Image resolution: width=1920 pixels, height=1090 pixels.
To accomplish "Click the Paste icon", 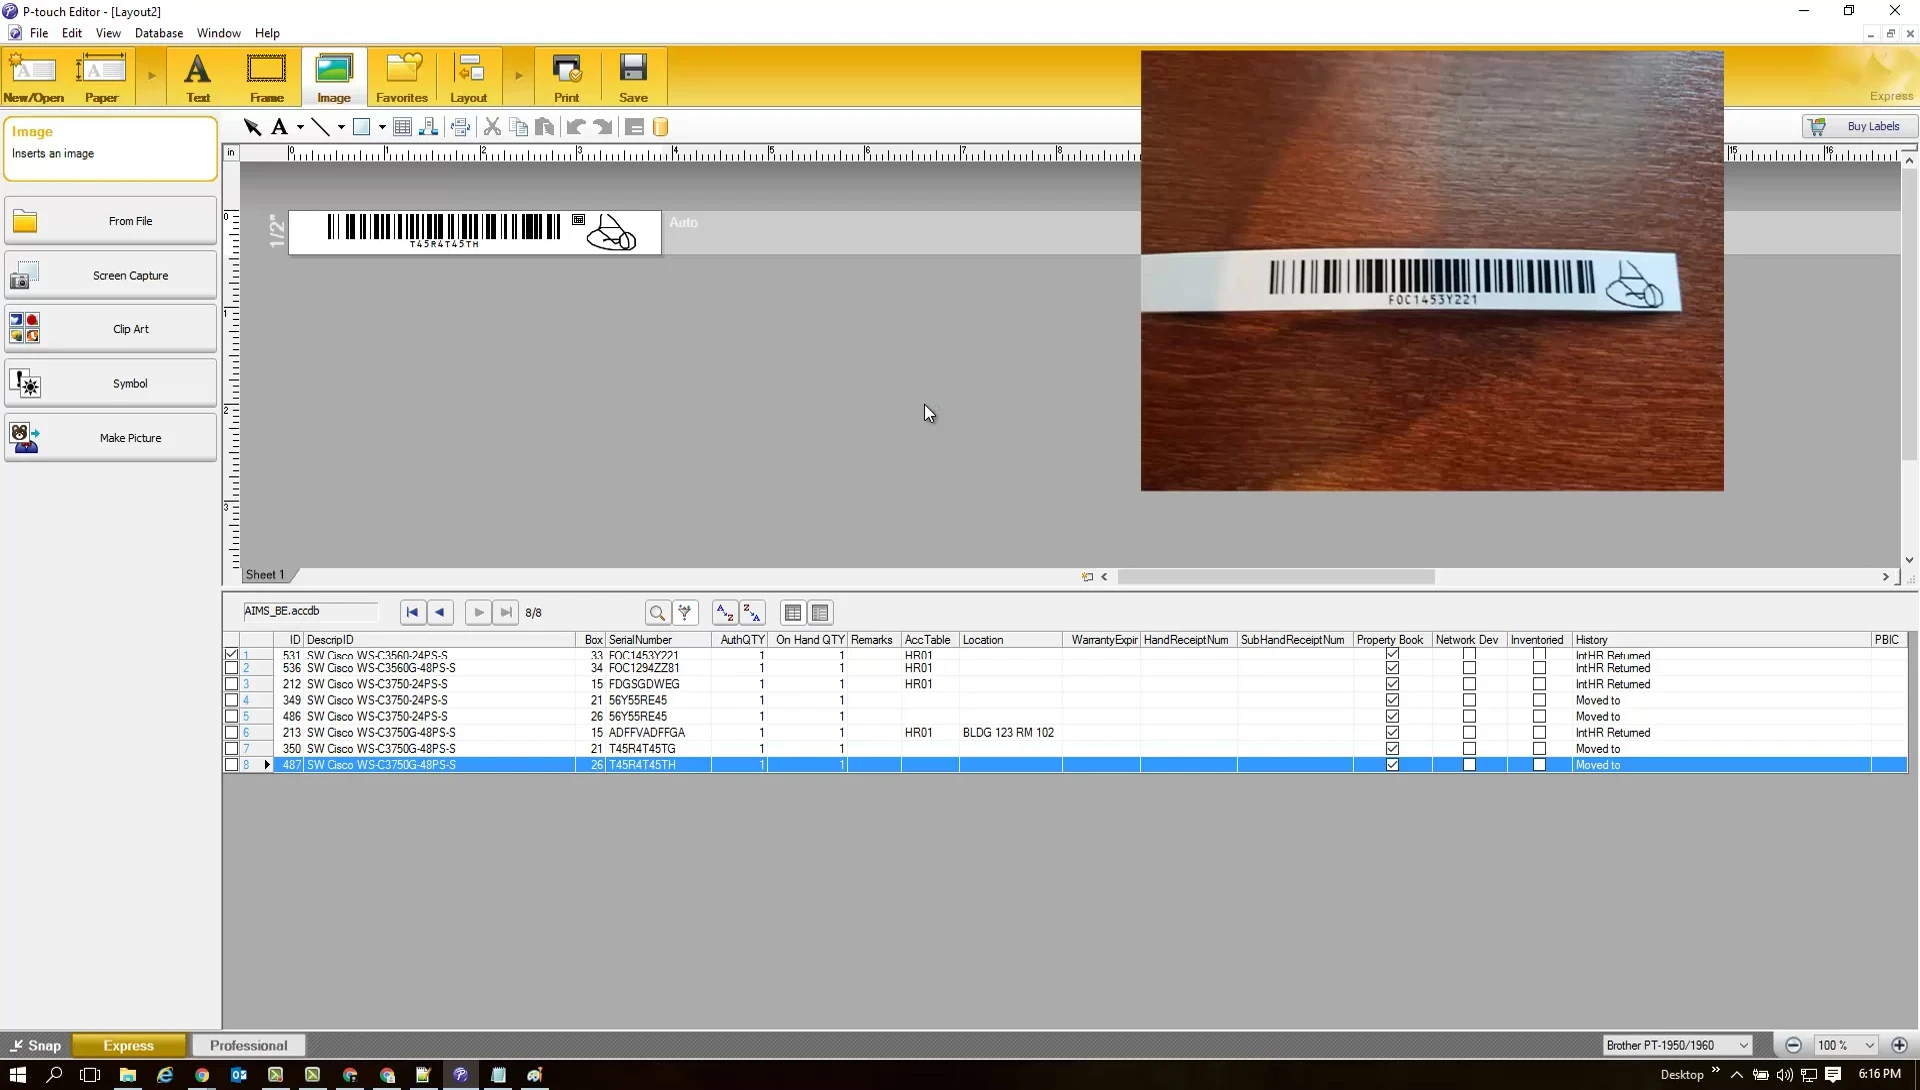I will point(545,127).
